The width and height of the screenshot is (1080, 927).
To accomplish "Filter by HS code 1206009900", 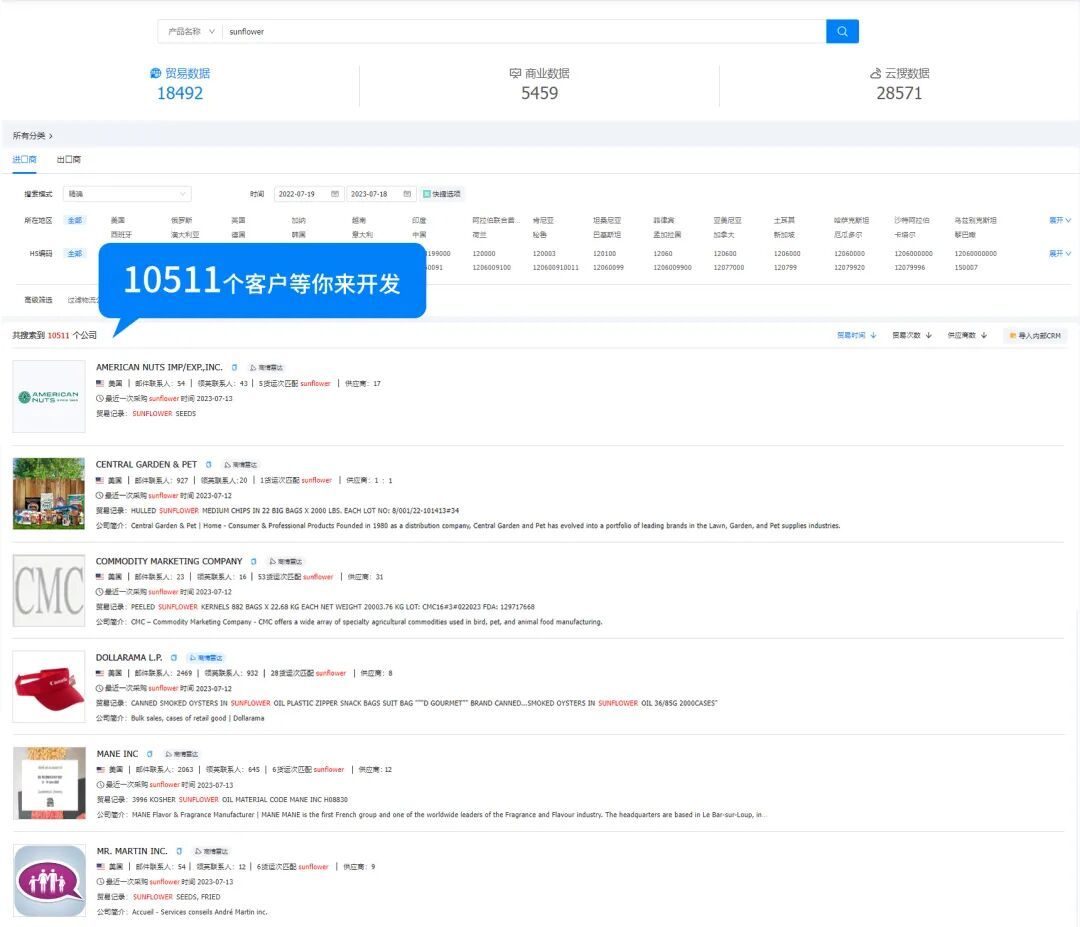I will coord(672,267).
